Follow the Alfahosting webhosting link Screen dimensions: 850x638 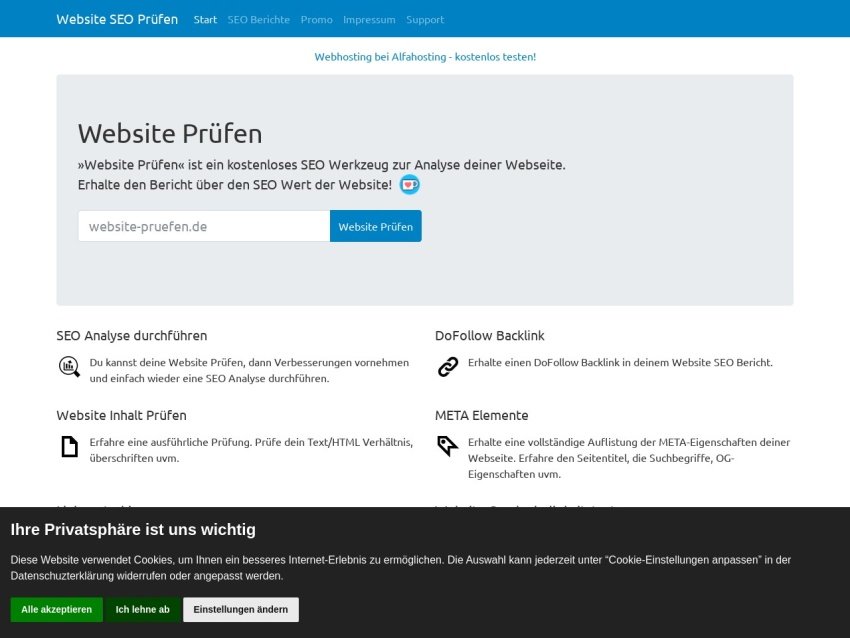pos(425,57)
